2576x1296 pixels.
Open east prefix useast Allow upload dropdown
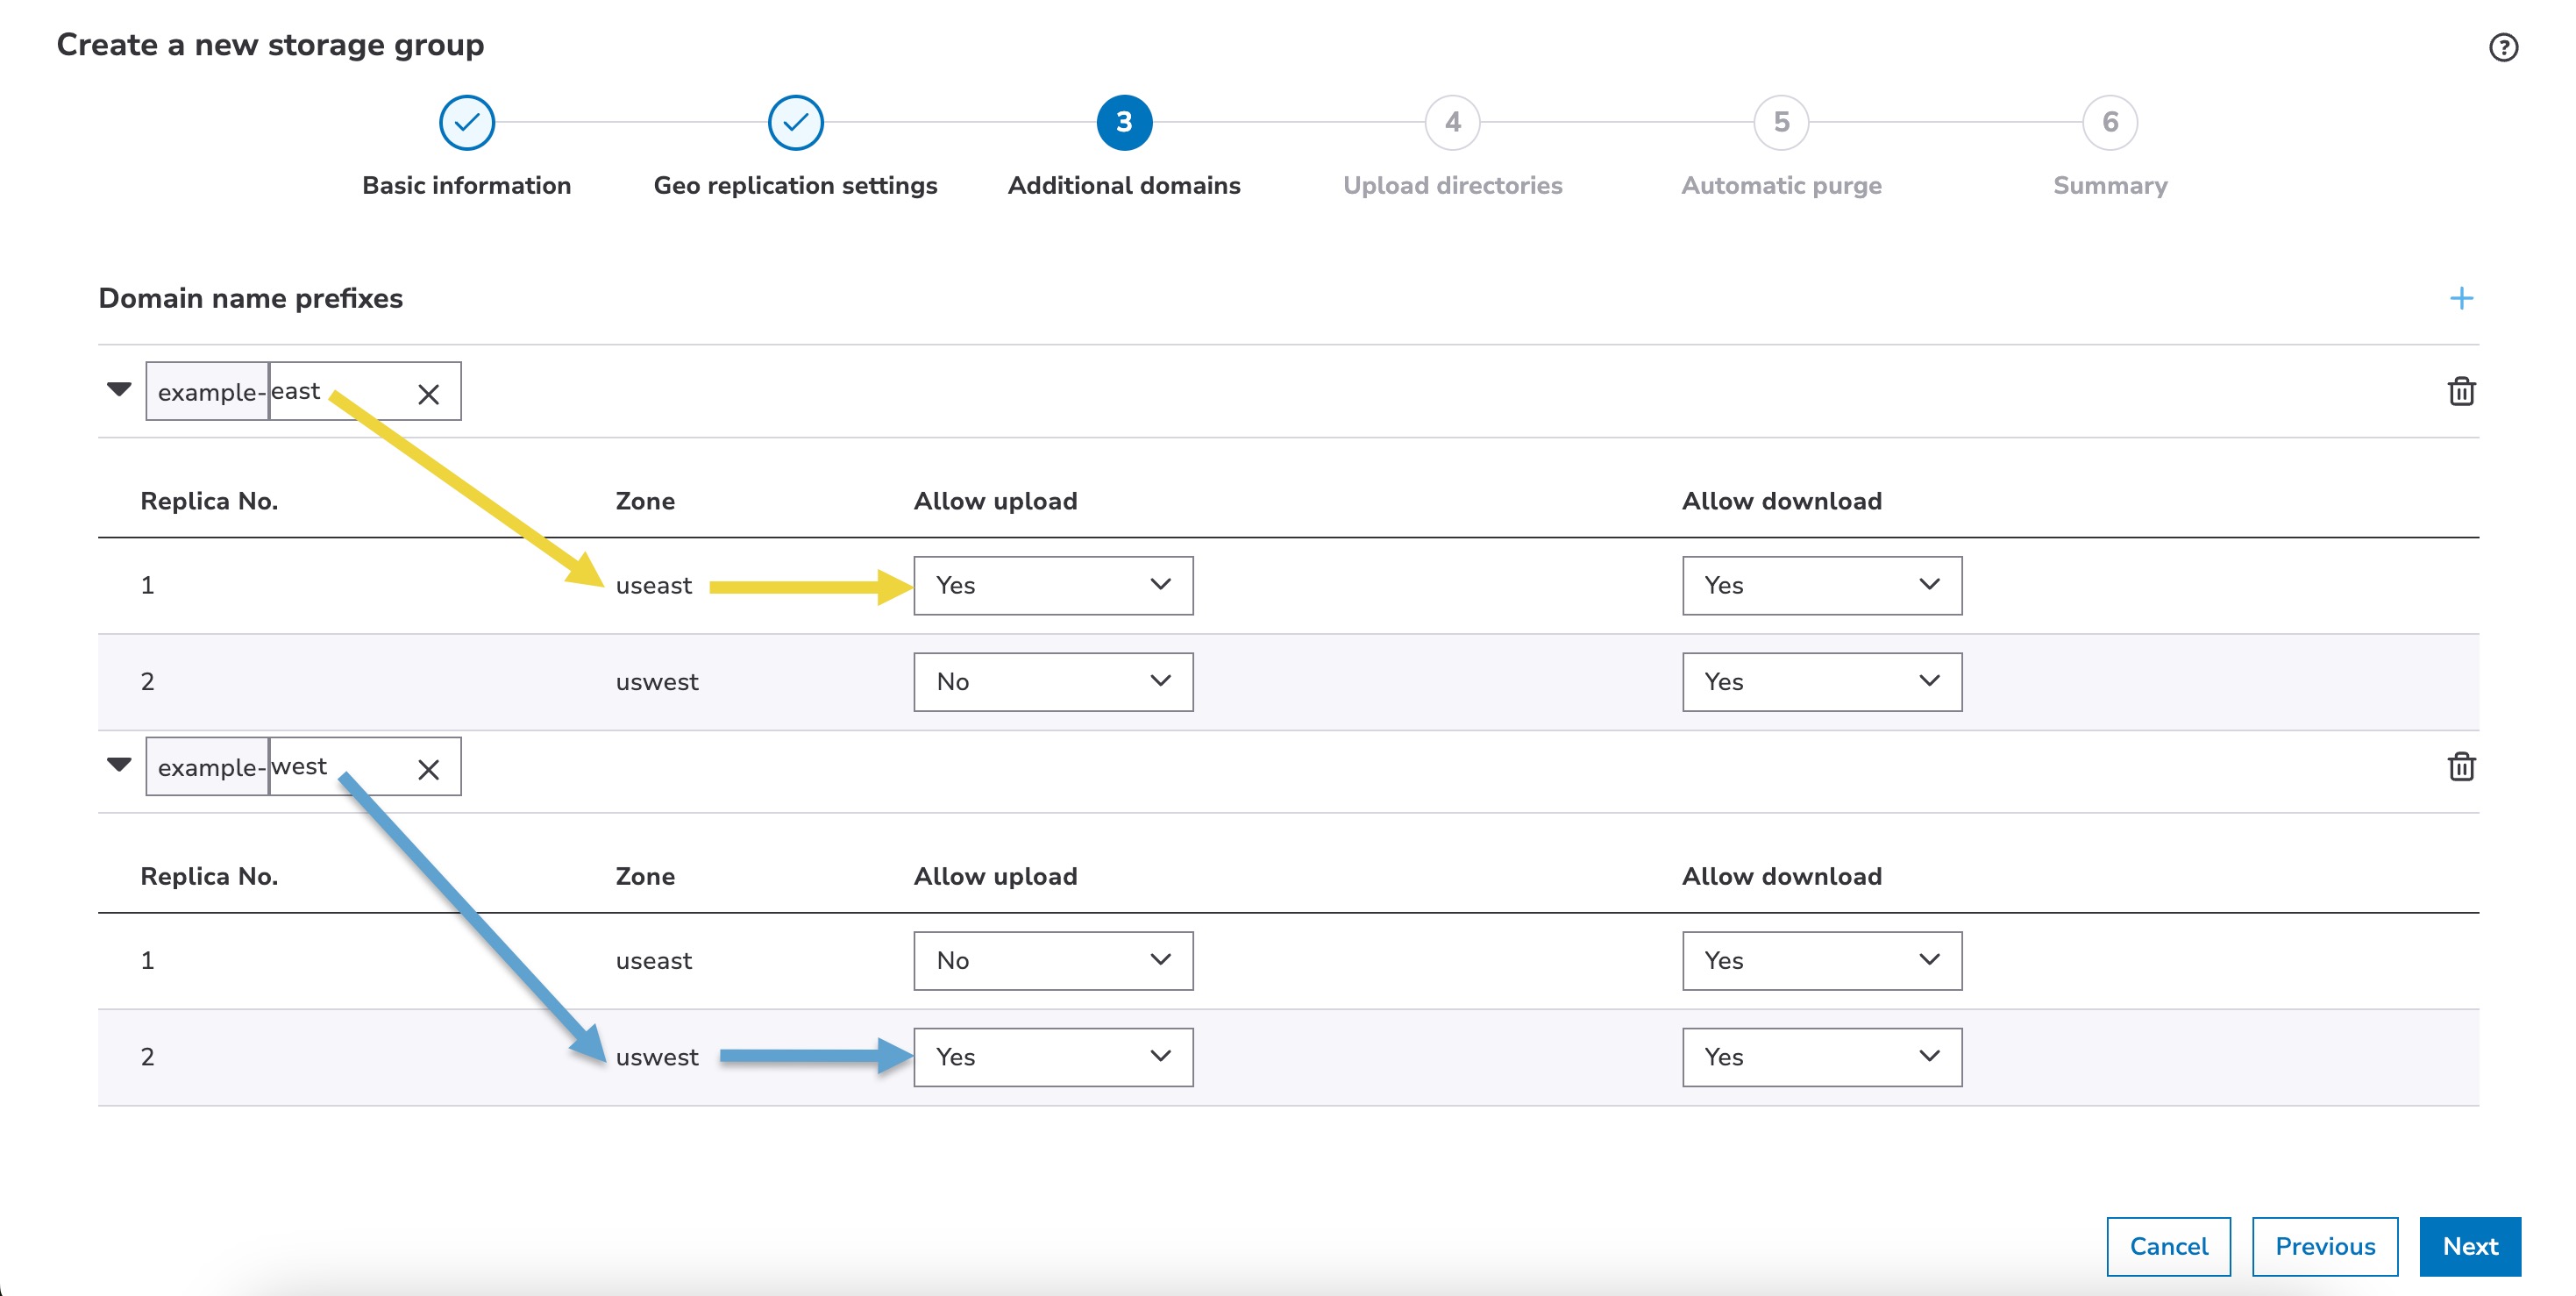[x=1052, y=585]
